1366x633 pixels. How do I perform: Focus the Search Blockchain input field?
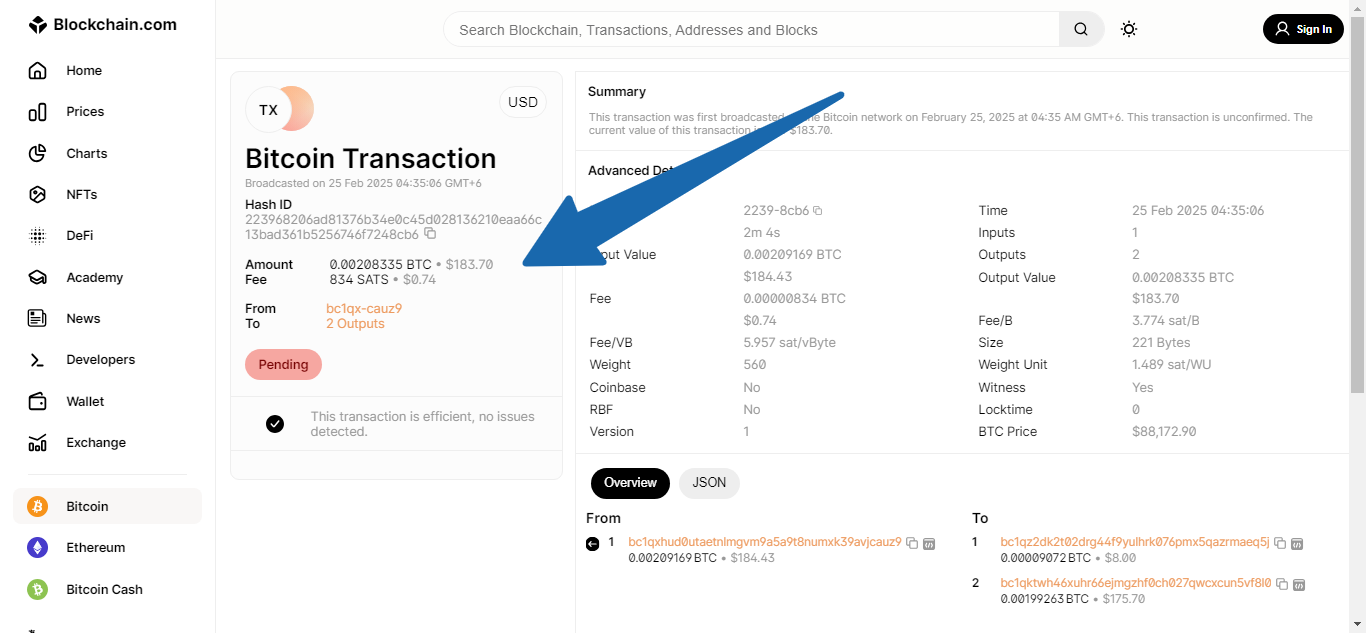point(751,29)
